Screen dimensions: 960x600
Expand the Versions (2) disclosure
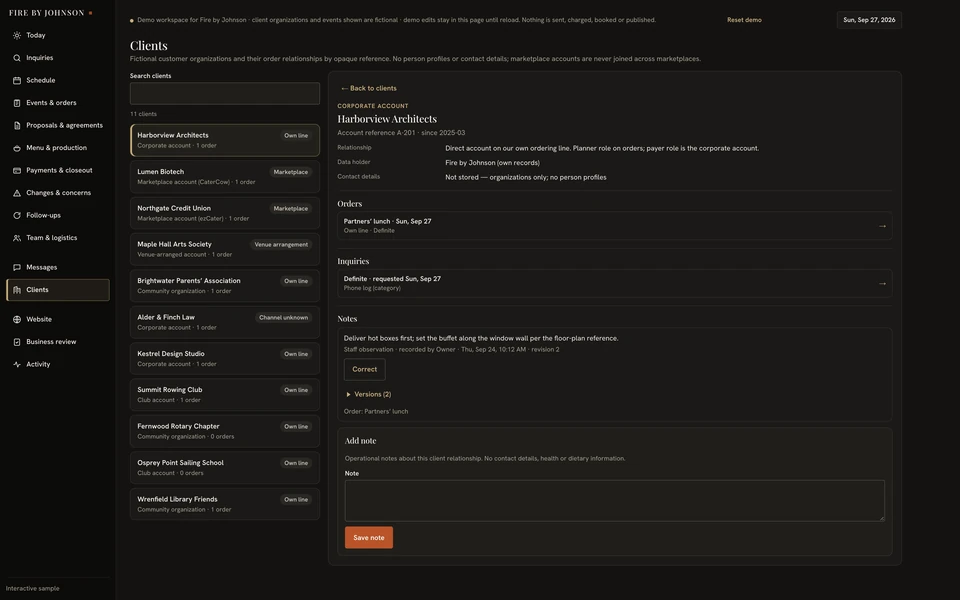coord(368,394)
